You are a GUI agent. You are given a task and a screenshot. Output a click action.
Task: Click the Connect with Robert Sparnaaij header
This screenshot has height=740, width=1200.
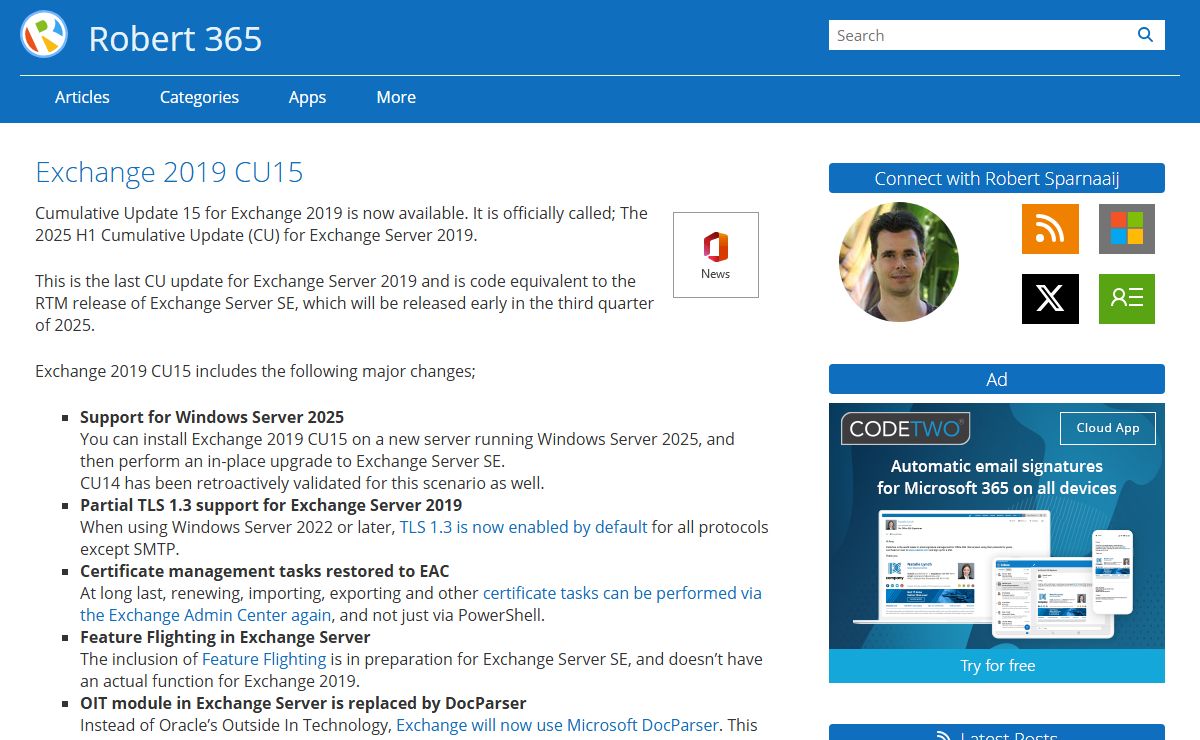coord(997,179)
